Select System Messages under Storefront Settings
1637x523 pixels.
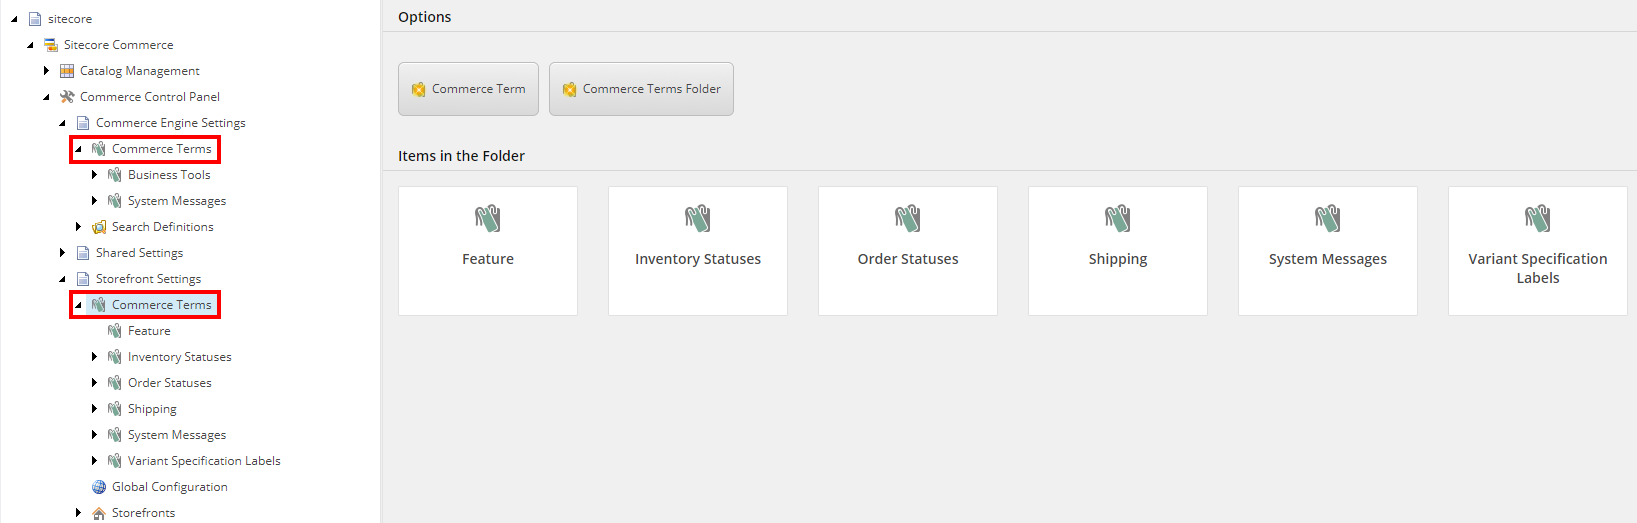coord(177,435)
